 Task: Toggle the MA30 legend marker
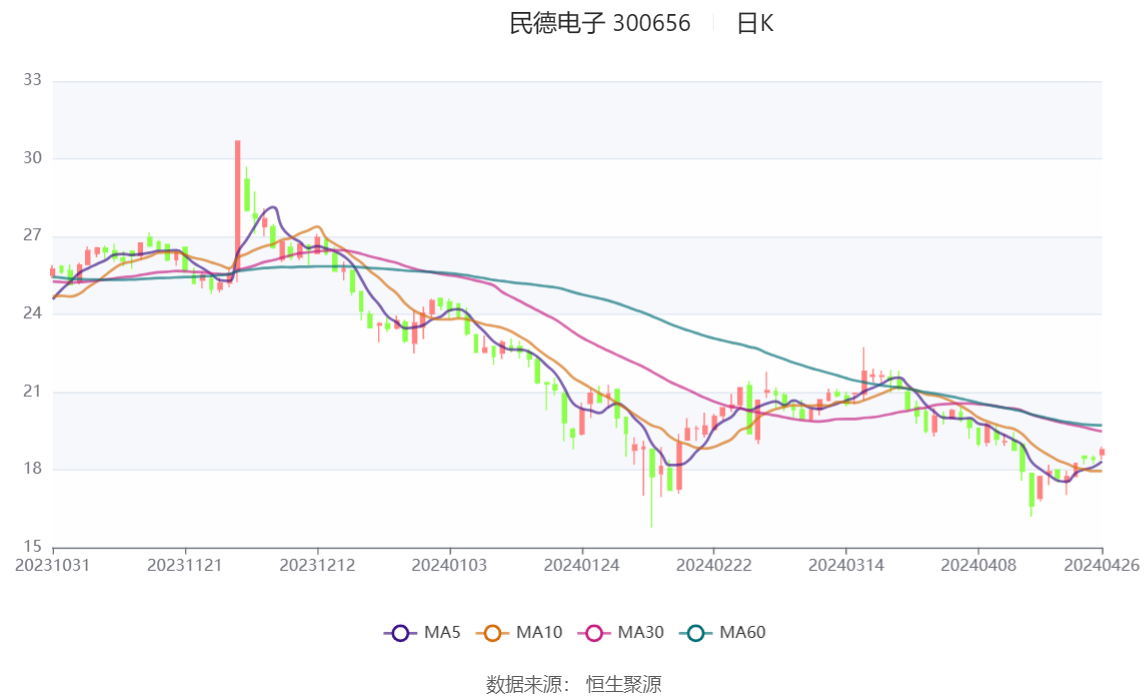594,633
